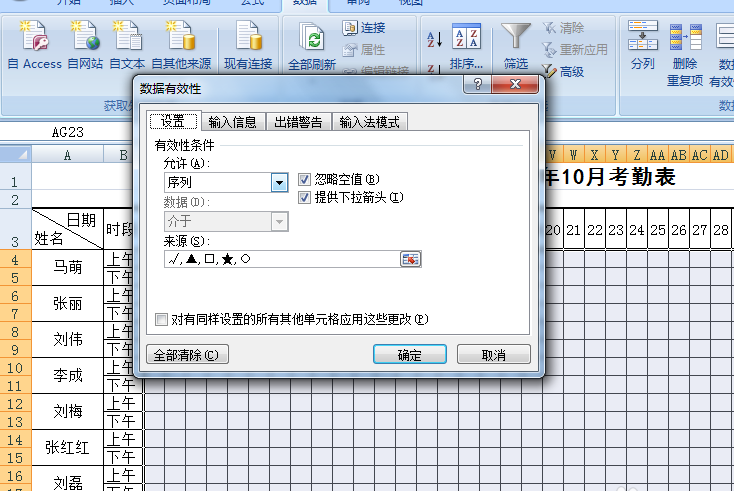Switch to 输入法模式 tab
The image size is (734, 491).
[x=369, y=122]
